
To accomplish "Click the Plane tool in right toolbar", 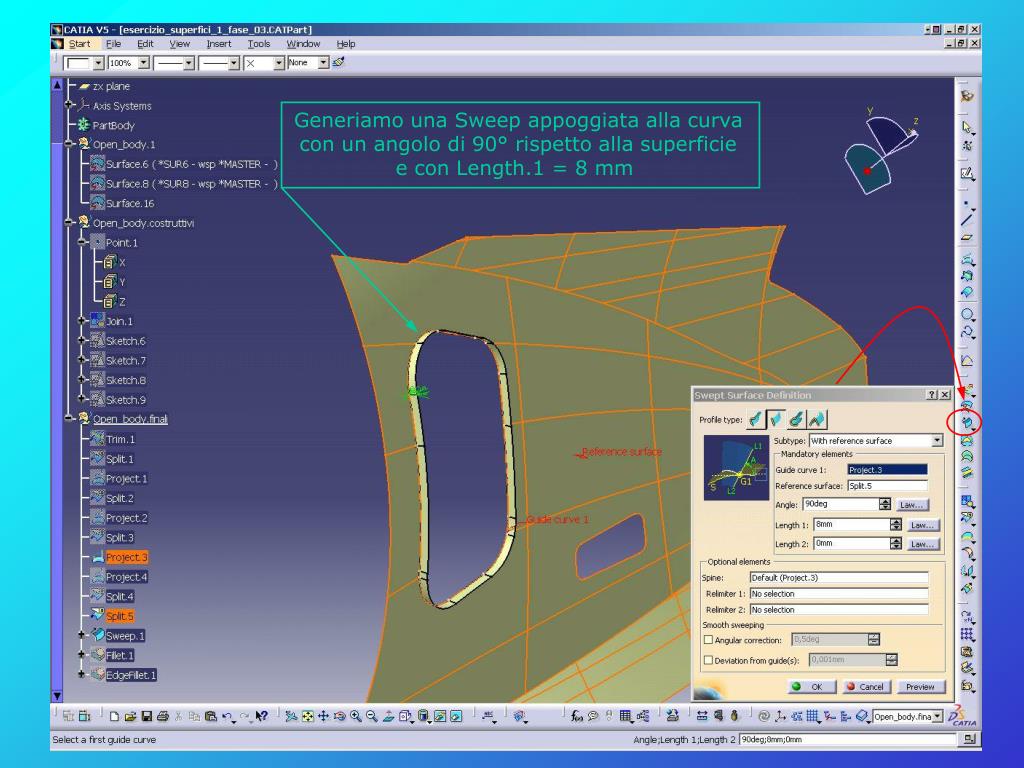I will (x=967, y=237).
